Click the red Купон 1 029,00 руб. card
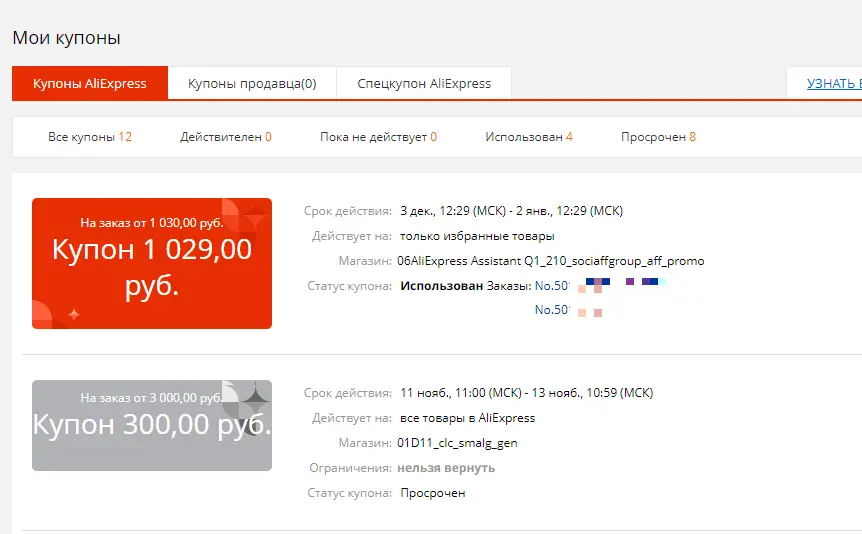 152,263
